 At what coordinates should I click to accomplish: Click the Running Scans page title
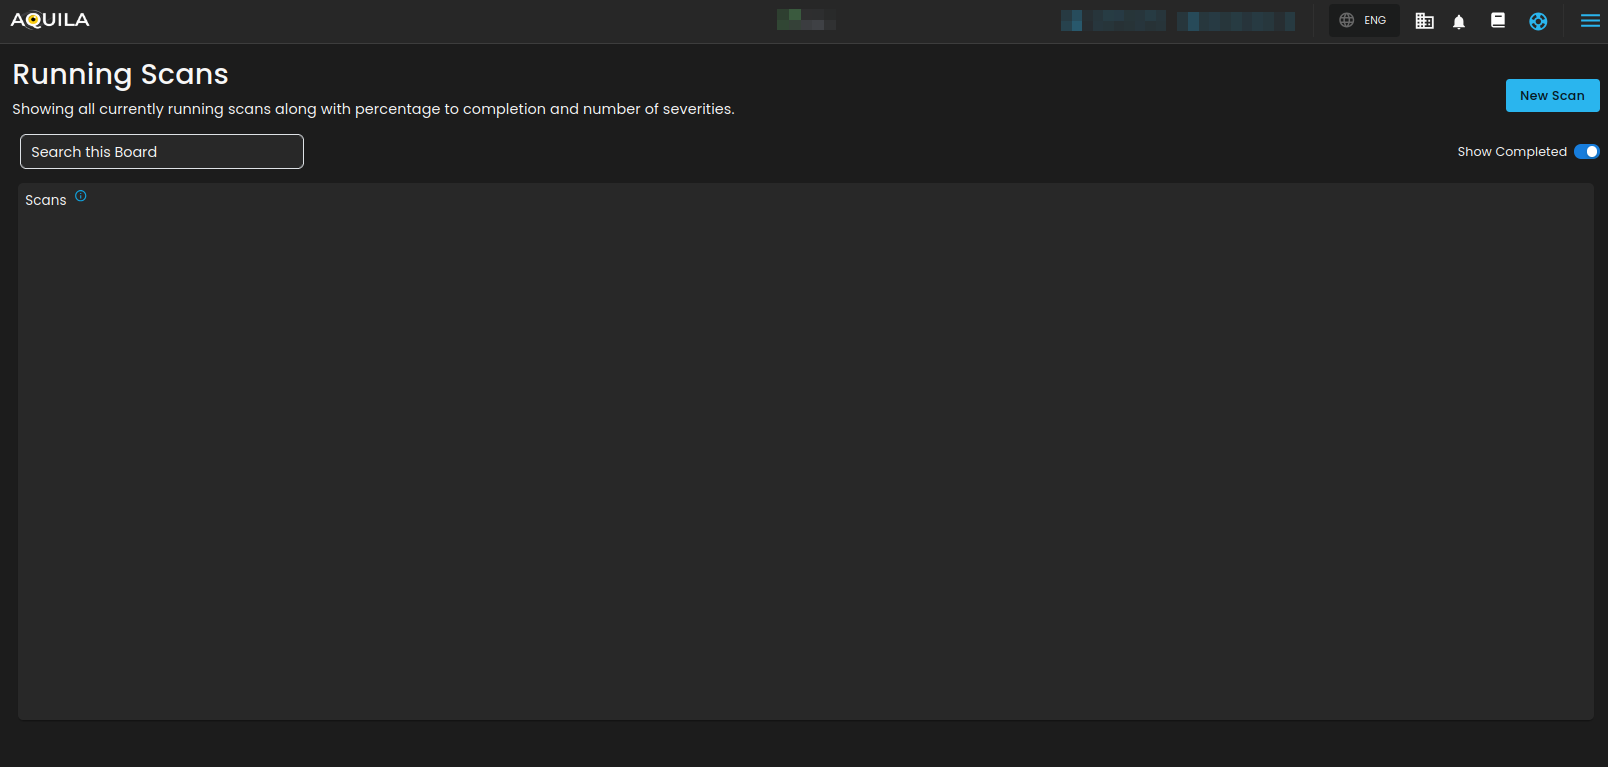coord(120,74)
